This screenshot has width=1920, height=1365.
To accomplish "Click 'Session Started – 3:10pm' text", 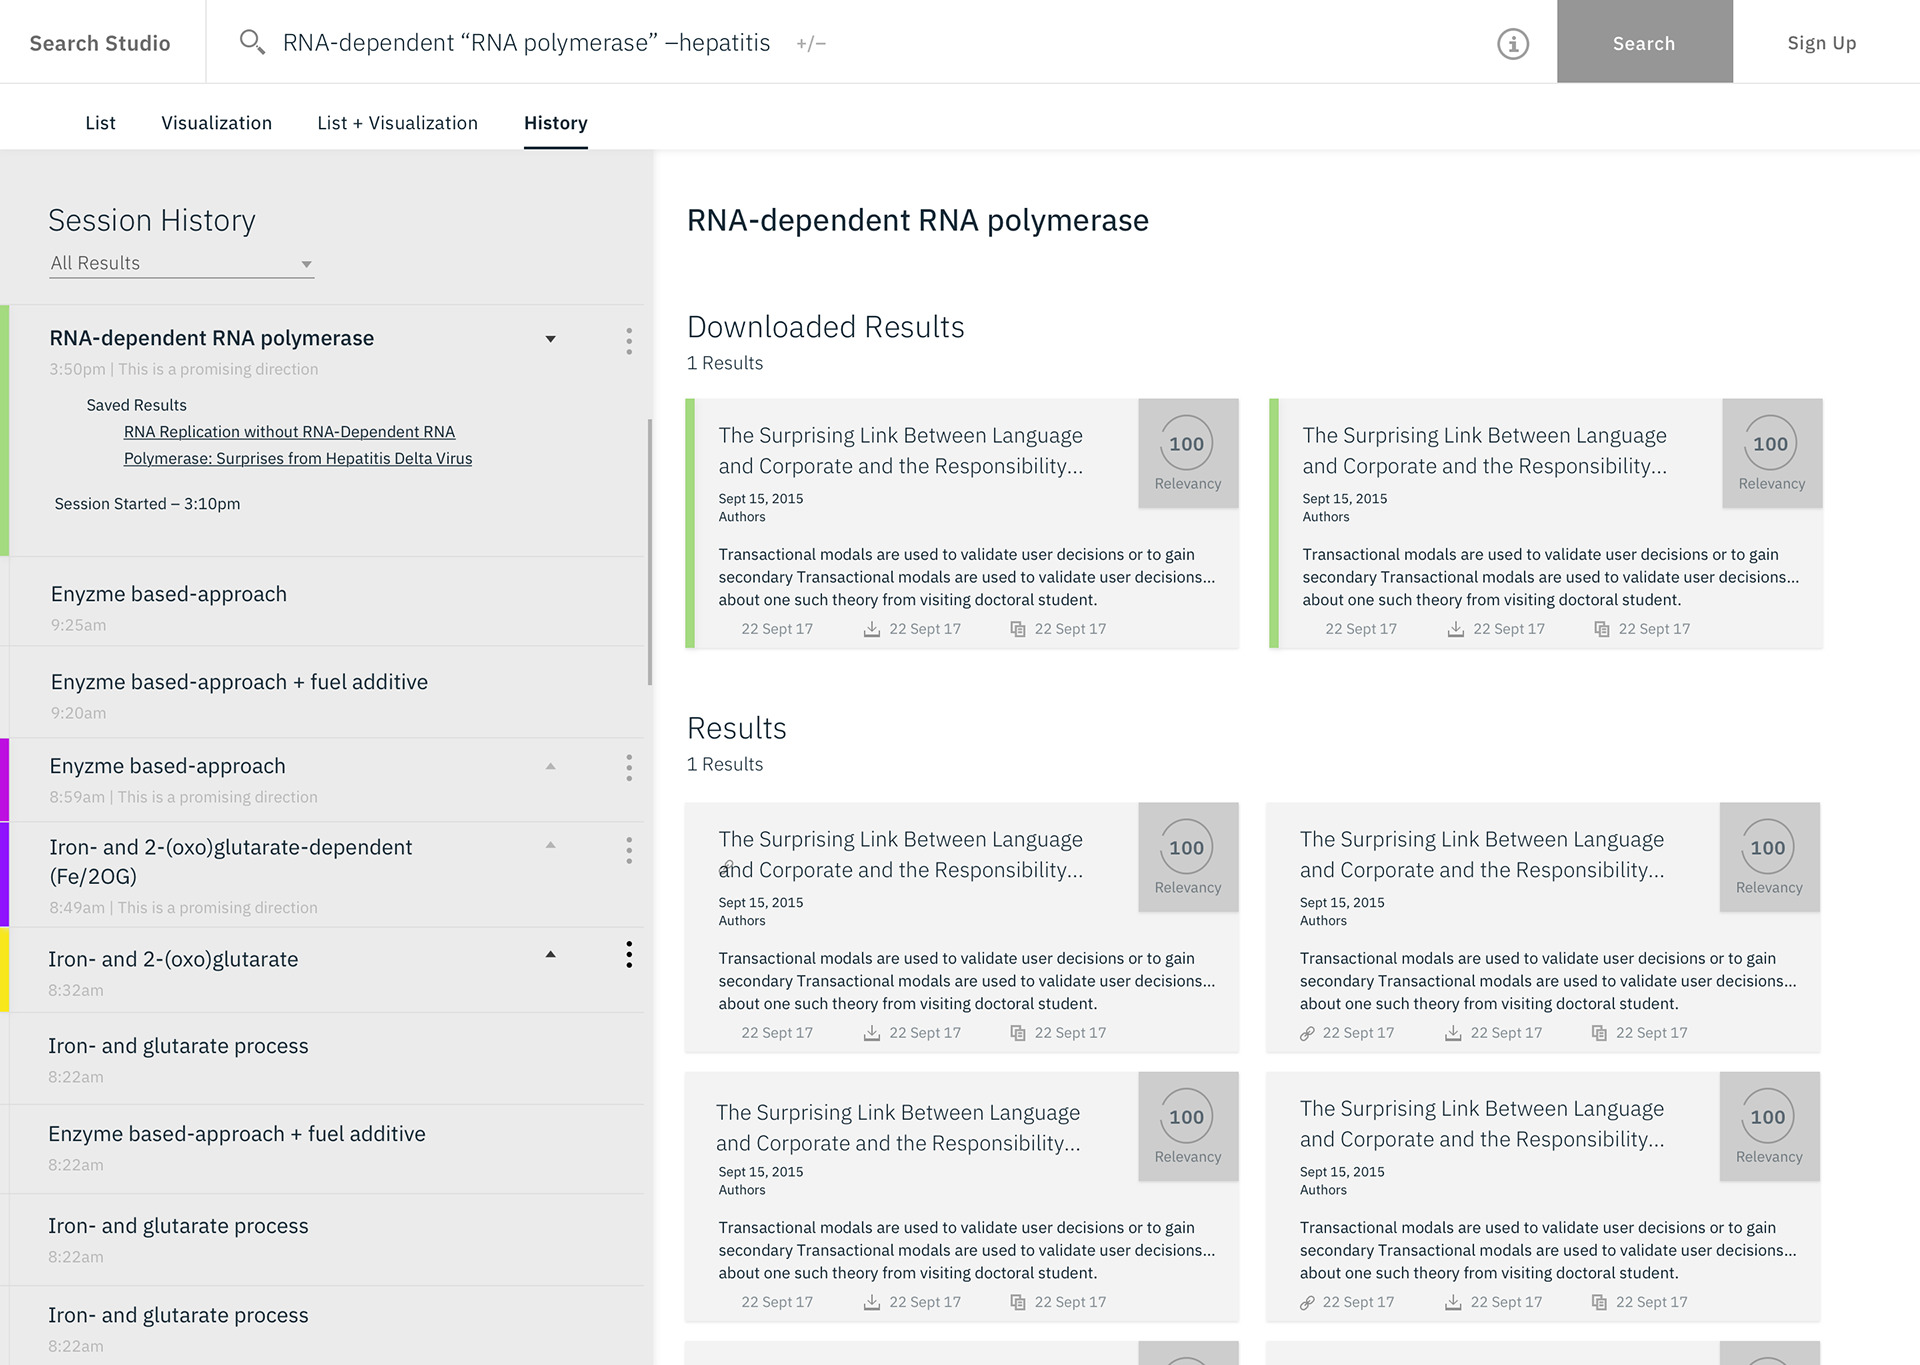I will (x=147, y=504).
